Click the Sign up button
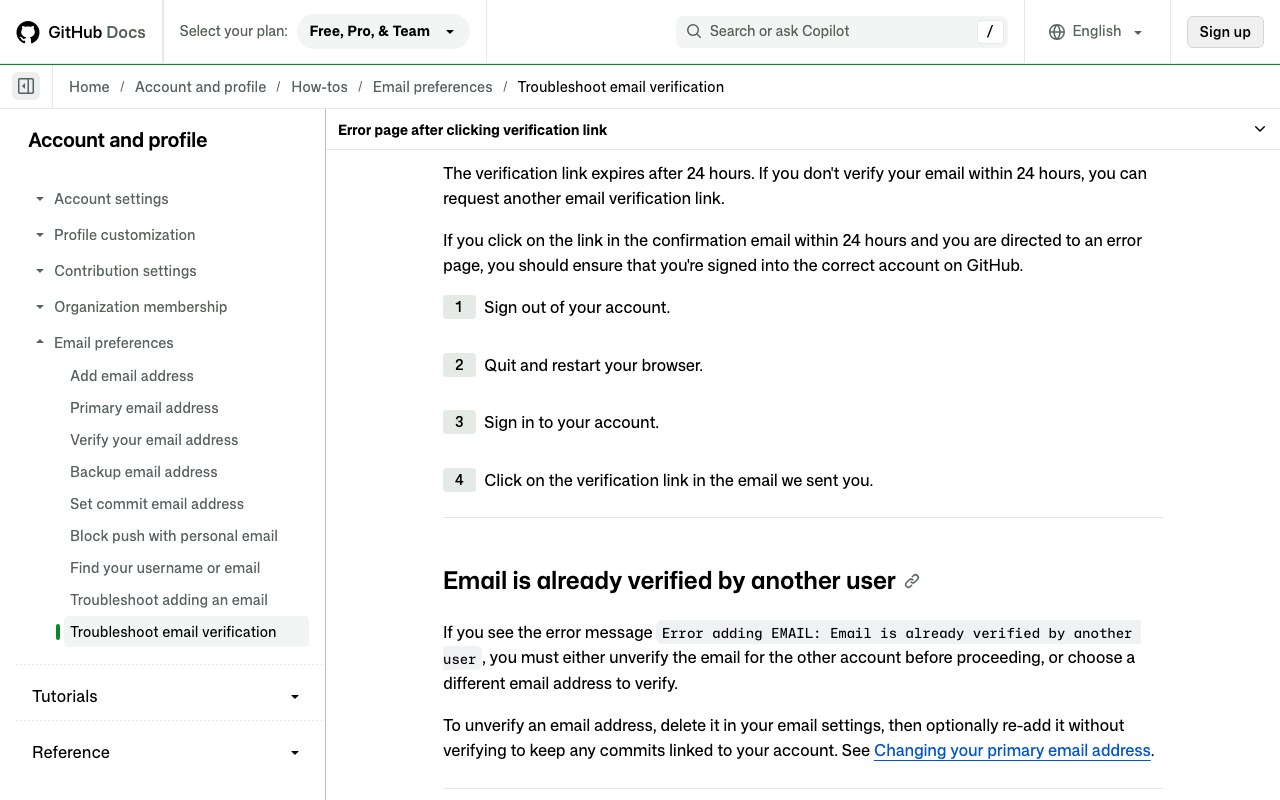Viewport: 1280px width, 800px height. (1225, 31)
